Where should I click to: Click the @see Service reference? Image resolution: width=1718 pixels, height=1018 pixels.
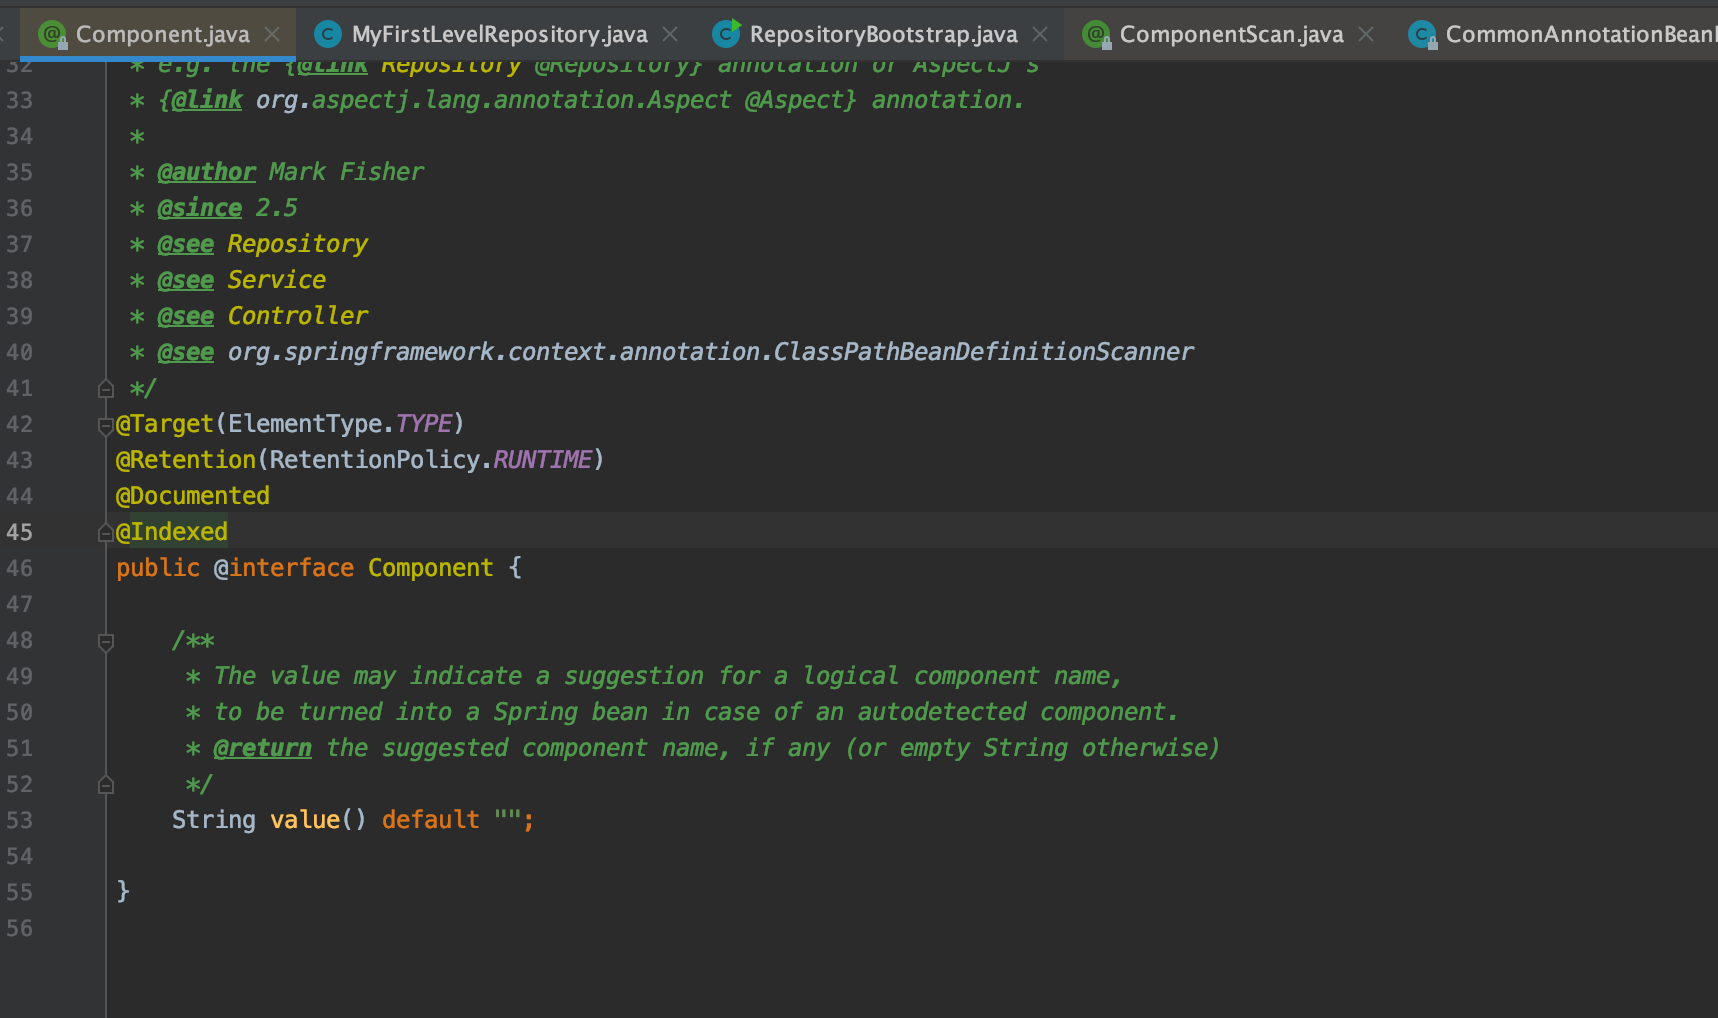(x=276, y=280)
